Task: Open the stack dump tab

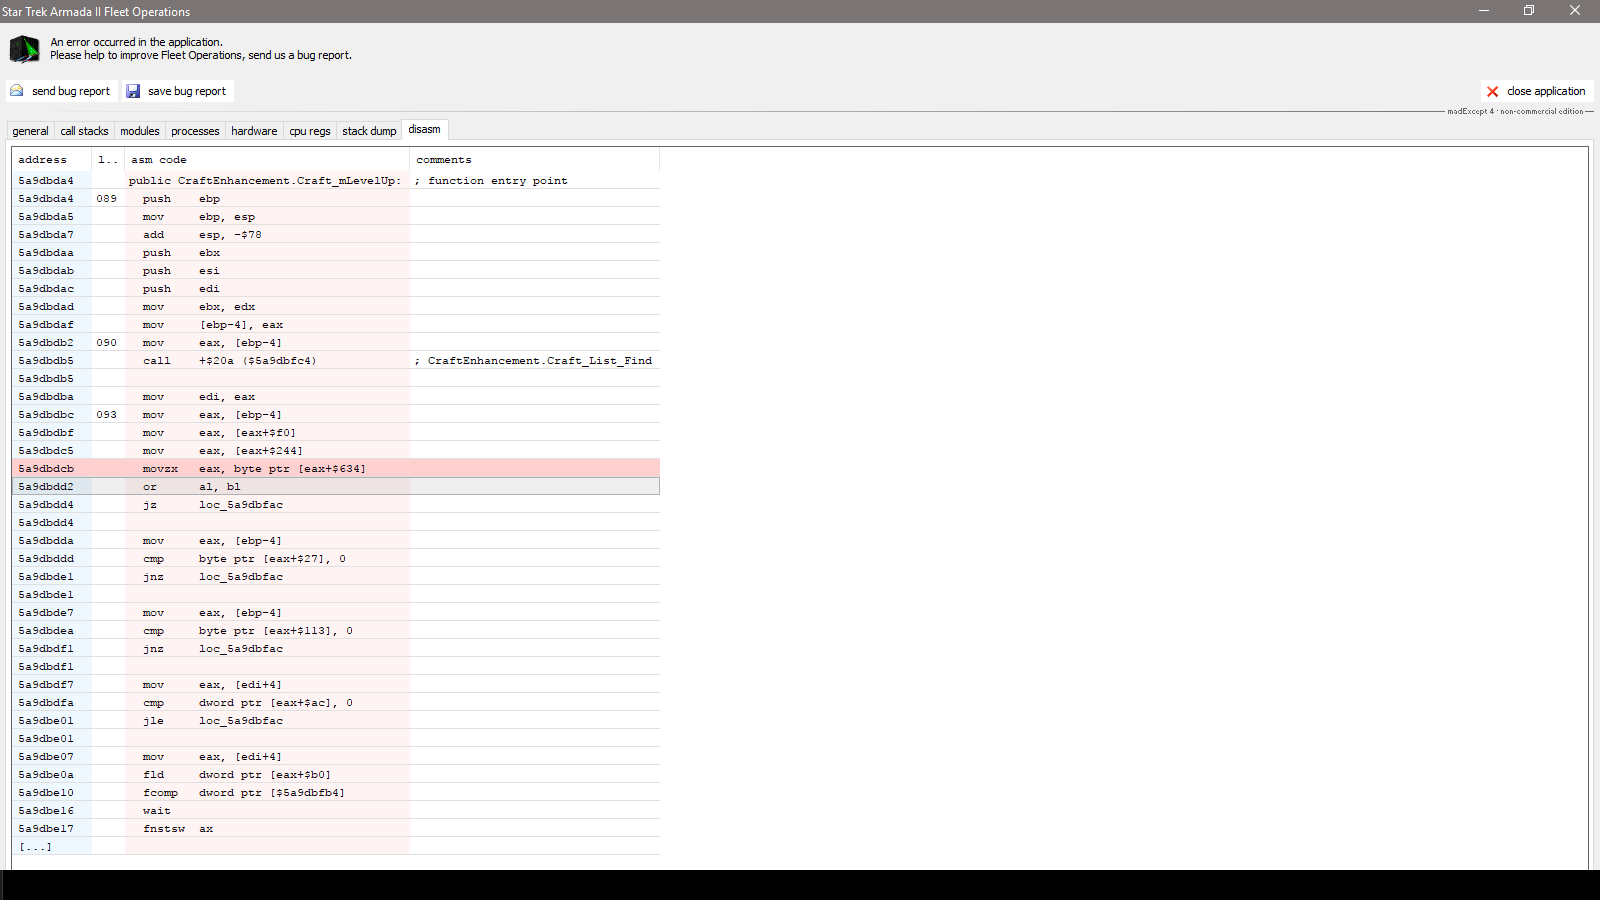Action: pyautogui.click(x=369, y=131)
